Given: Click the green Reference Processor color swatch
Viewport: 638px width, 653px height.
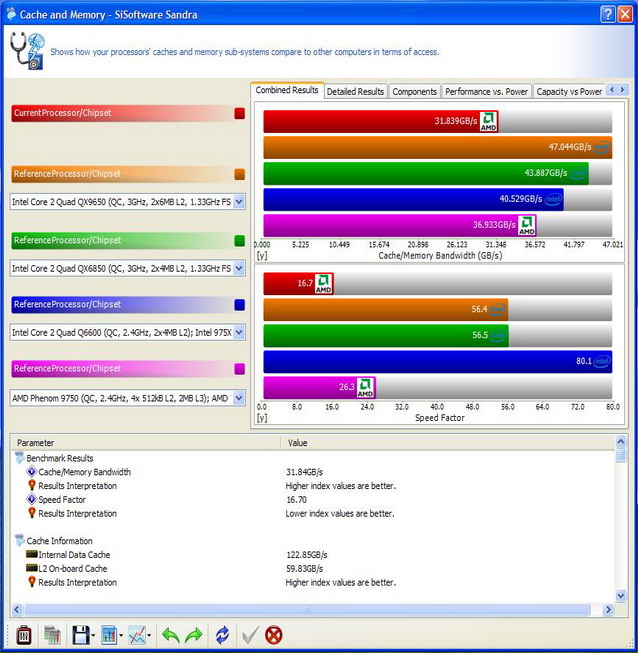Looking at the screenshot, I should [x=239, y=241].
